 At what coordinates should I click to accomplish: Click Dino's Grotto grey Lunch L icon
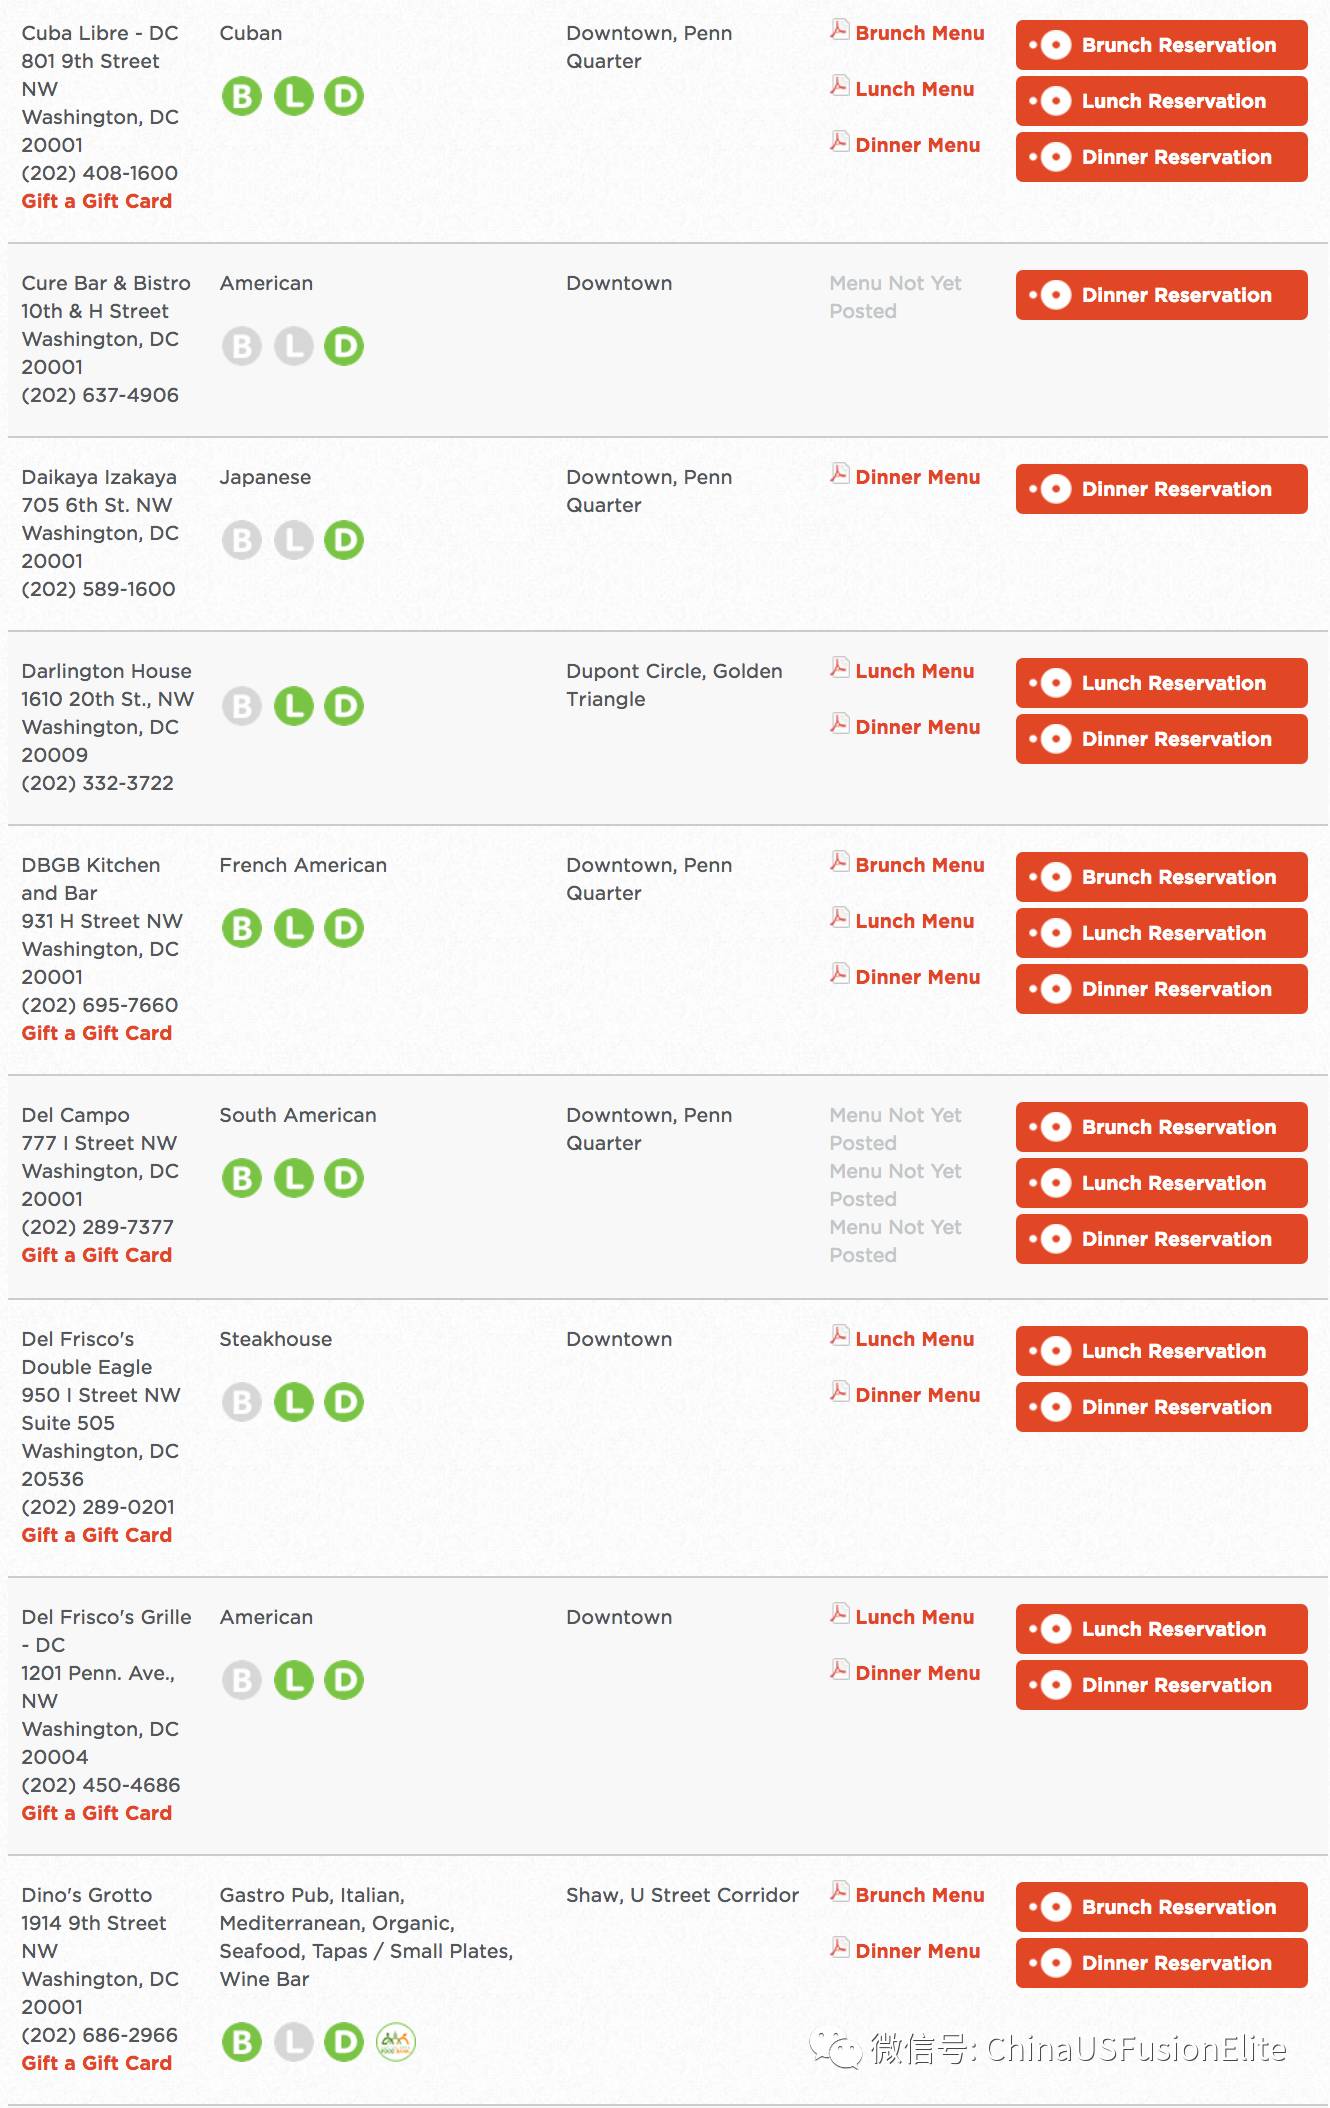[294, 2043]
